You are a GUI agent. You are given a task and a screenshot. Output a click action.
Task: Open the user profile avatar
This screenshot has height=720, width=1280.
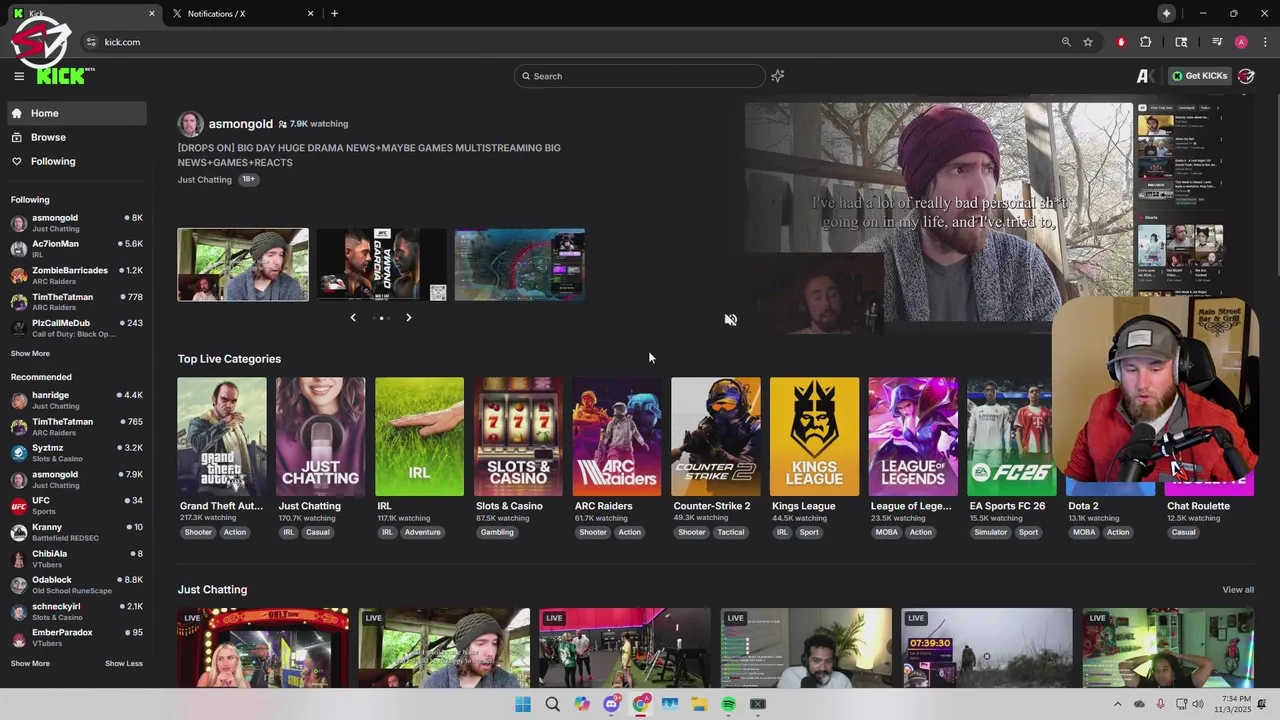coord(1246,76)
